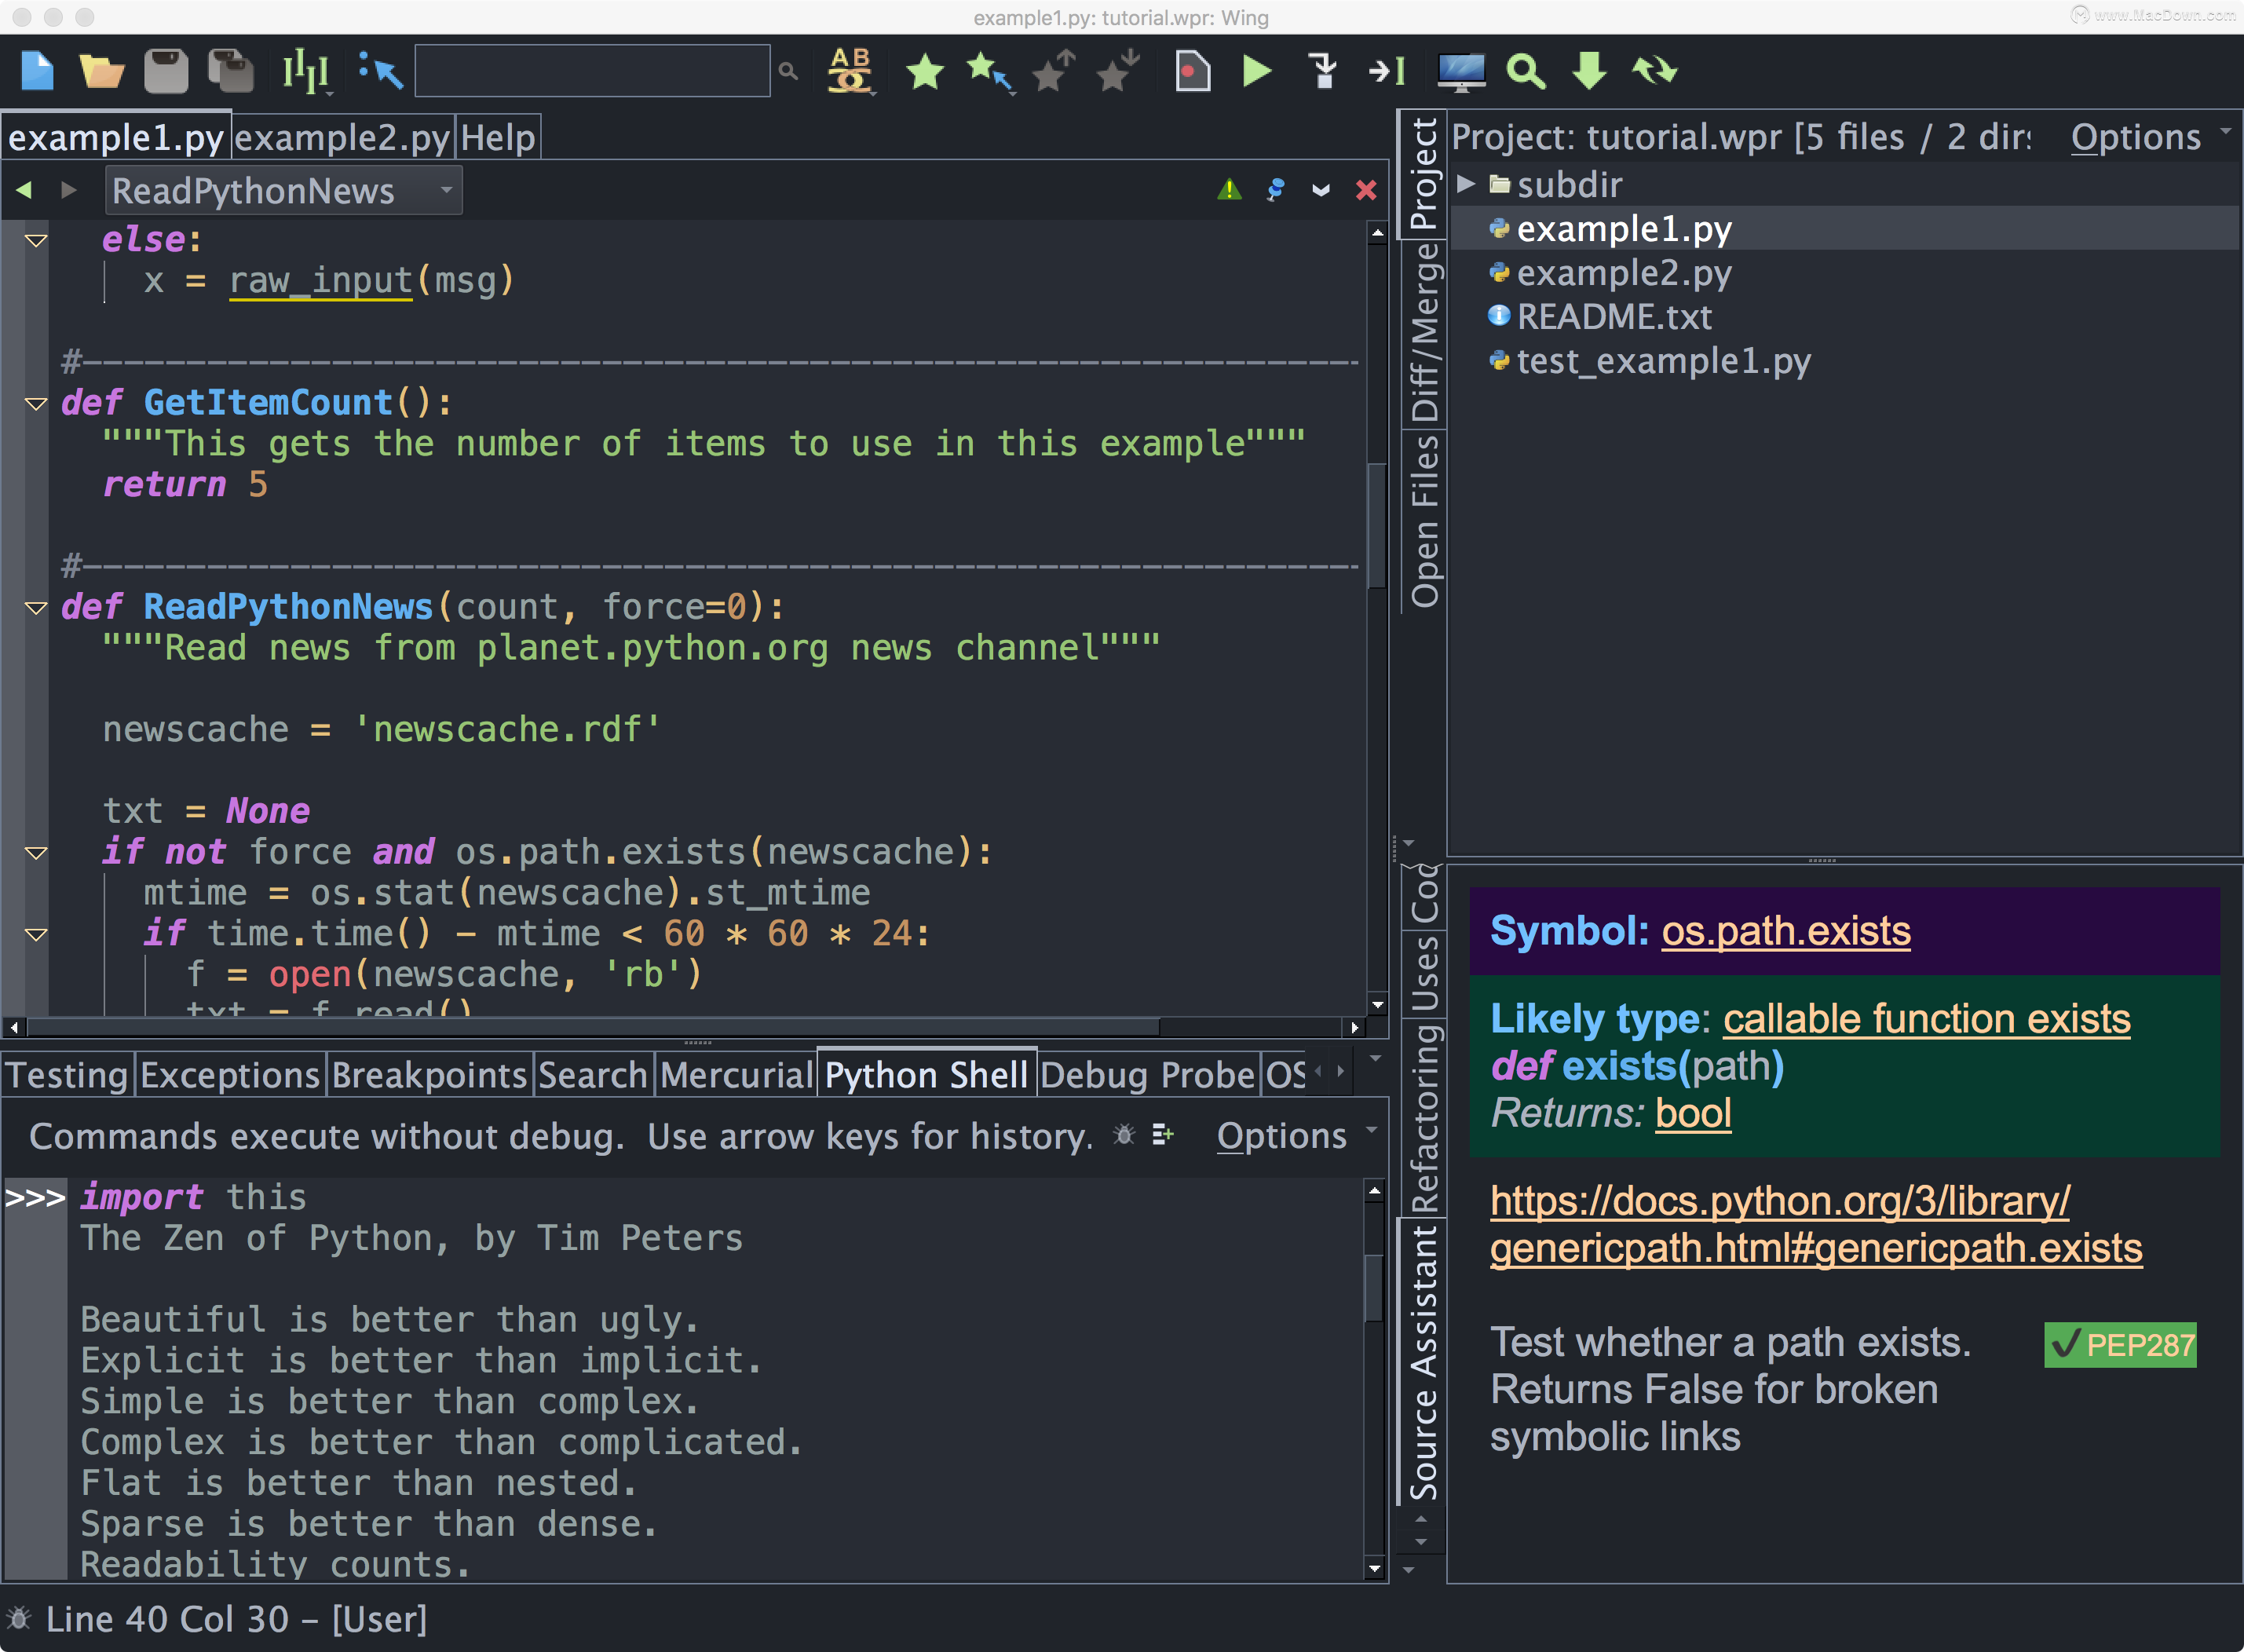Select the vertical Open Files tab
The image size is (2244, 1652).
point(1424,521)
